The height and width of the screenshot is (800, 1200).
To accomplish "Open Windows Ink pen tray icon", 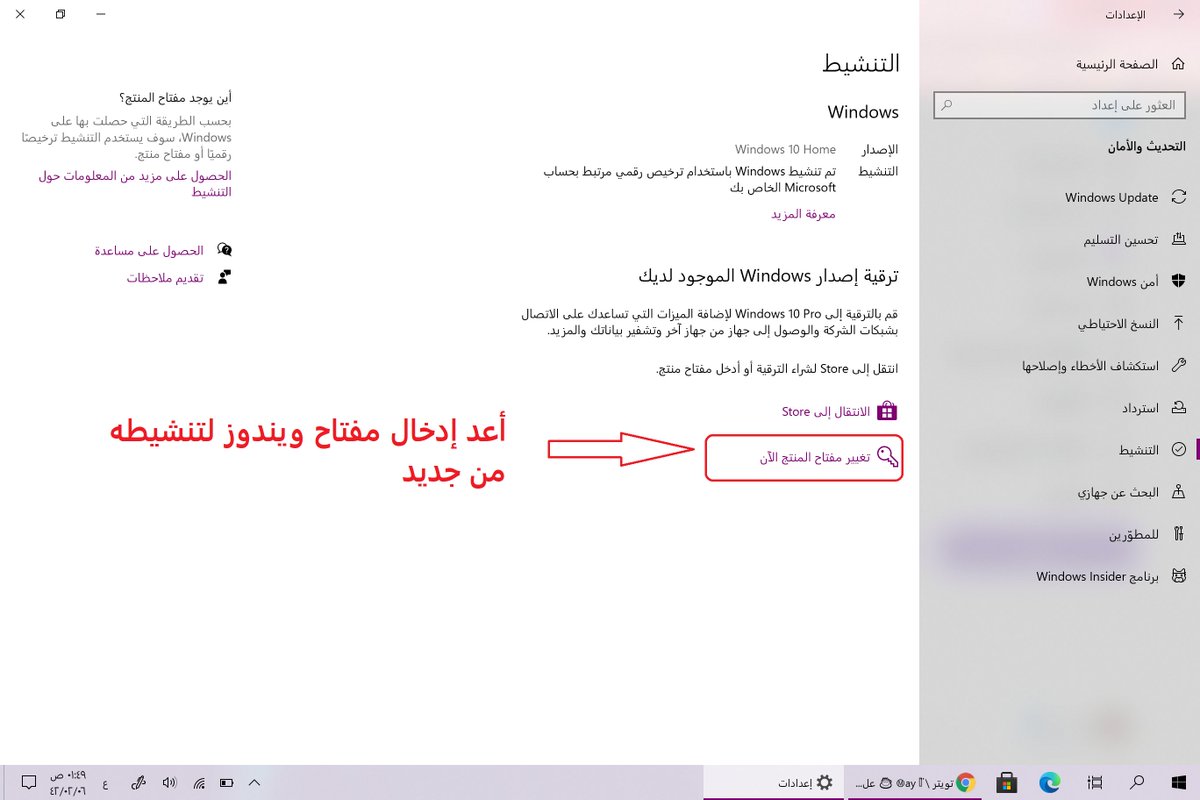I will pos(139,782).
